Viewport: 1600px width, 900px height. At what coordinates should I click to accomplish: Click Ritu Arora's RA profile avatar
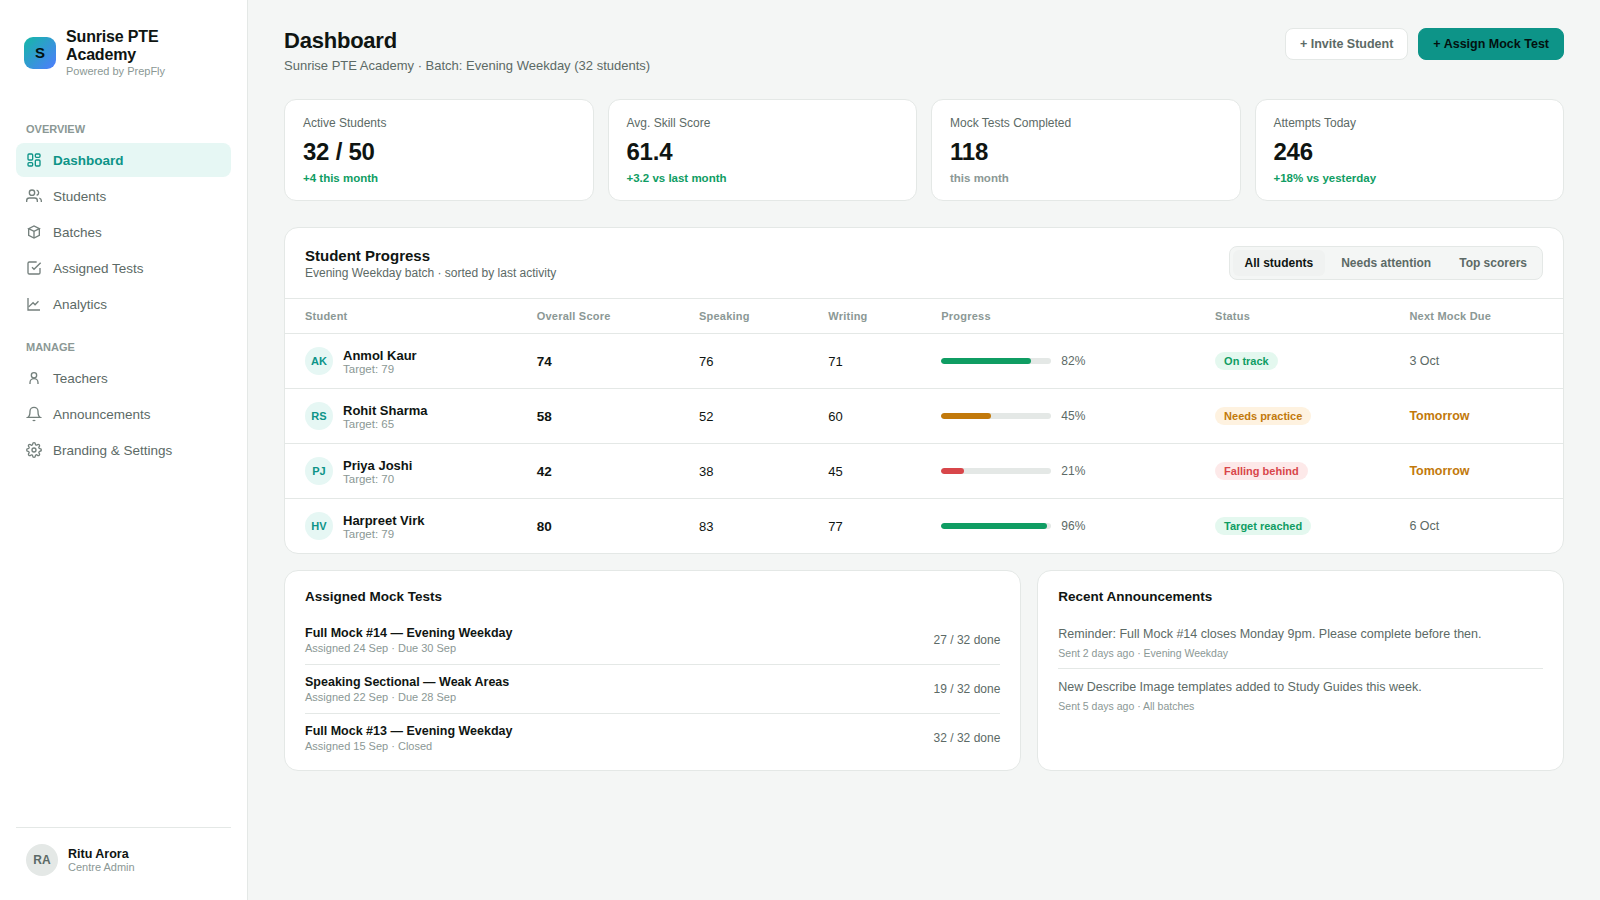click(42, 860)
